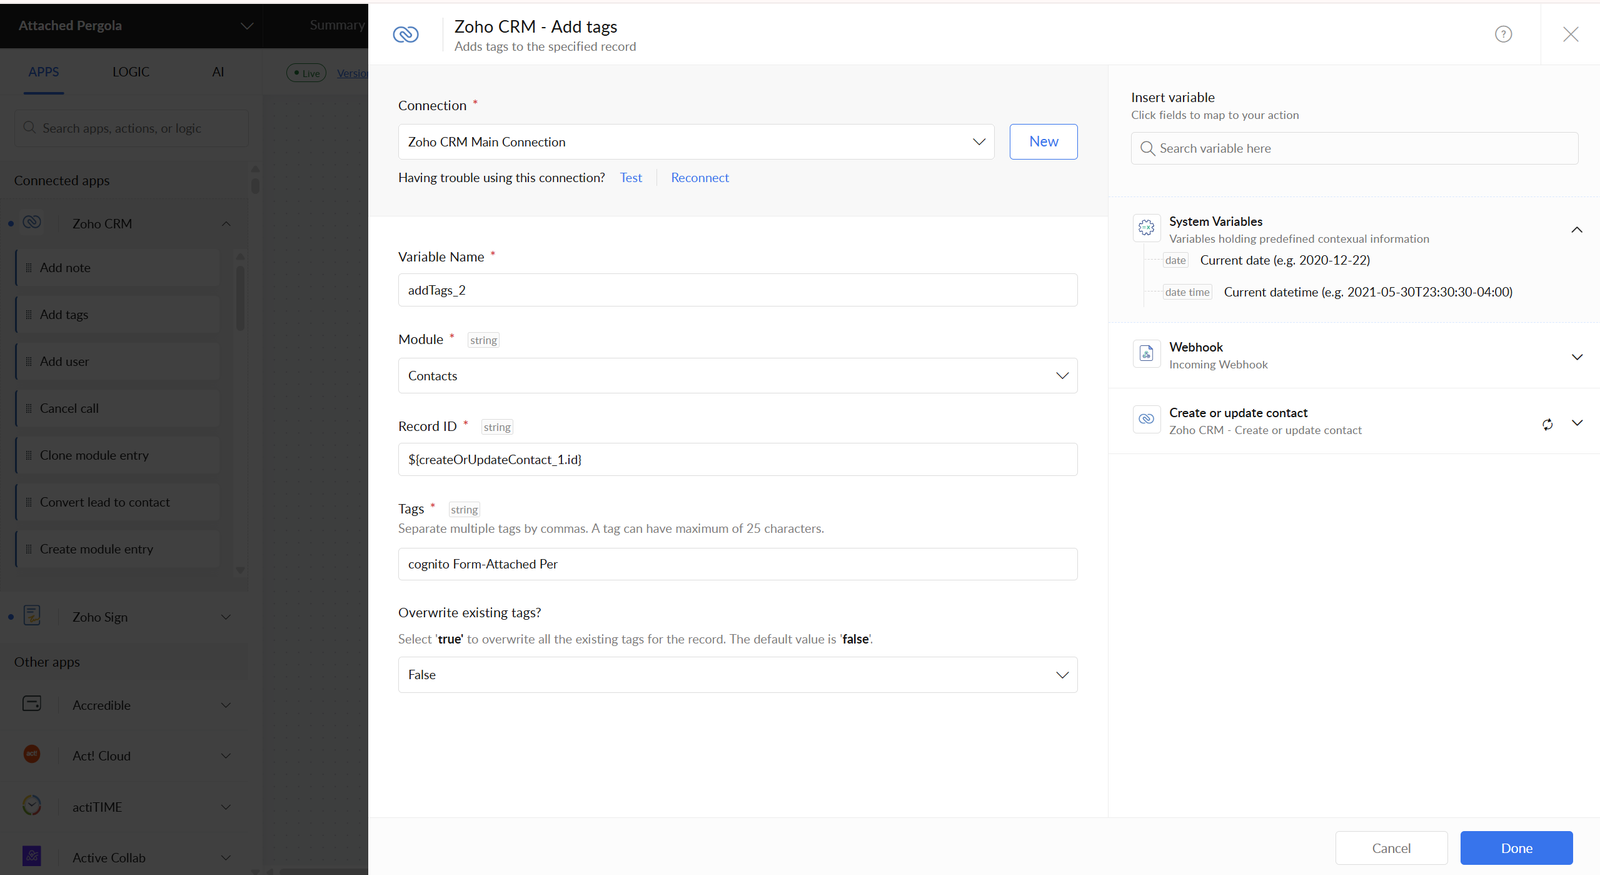Open the Summary tab
This screenshot has width=1600, height=875.
click(337, 25)
